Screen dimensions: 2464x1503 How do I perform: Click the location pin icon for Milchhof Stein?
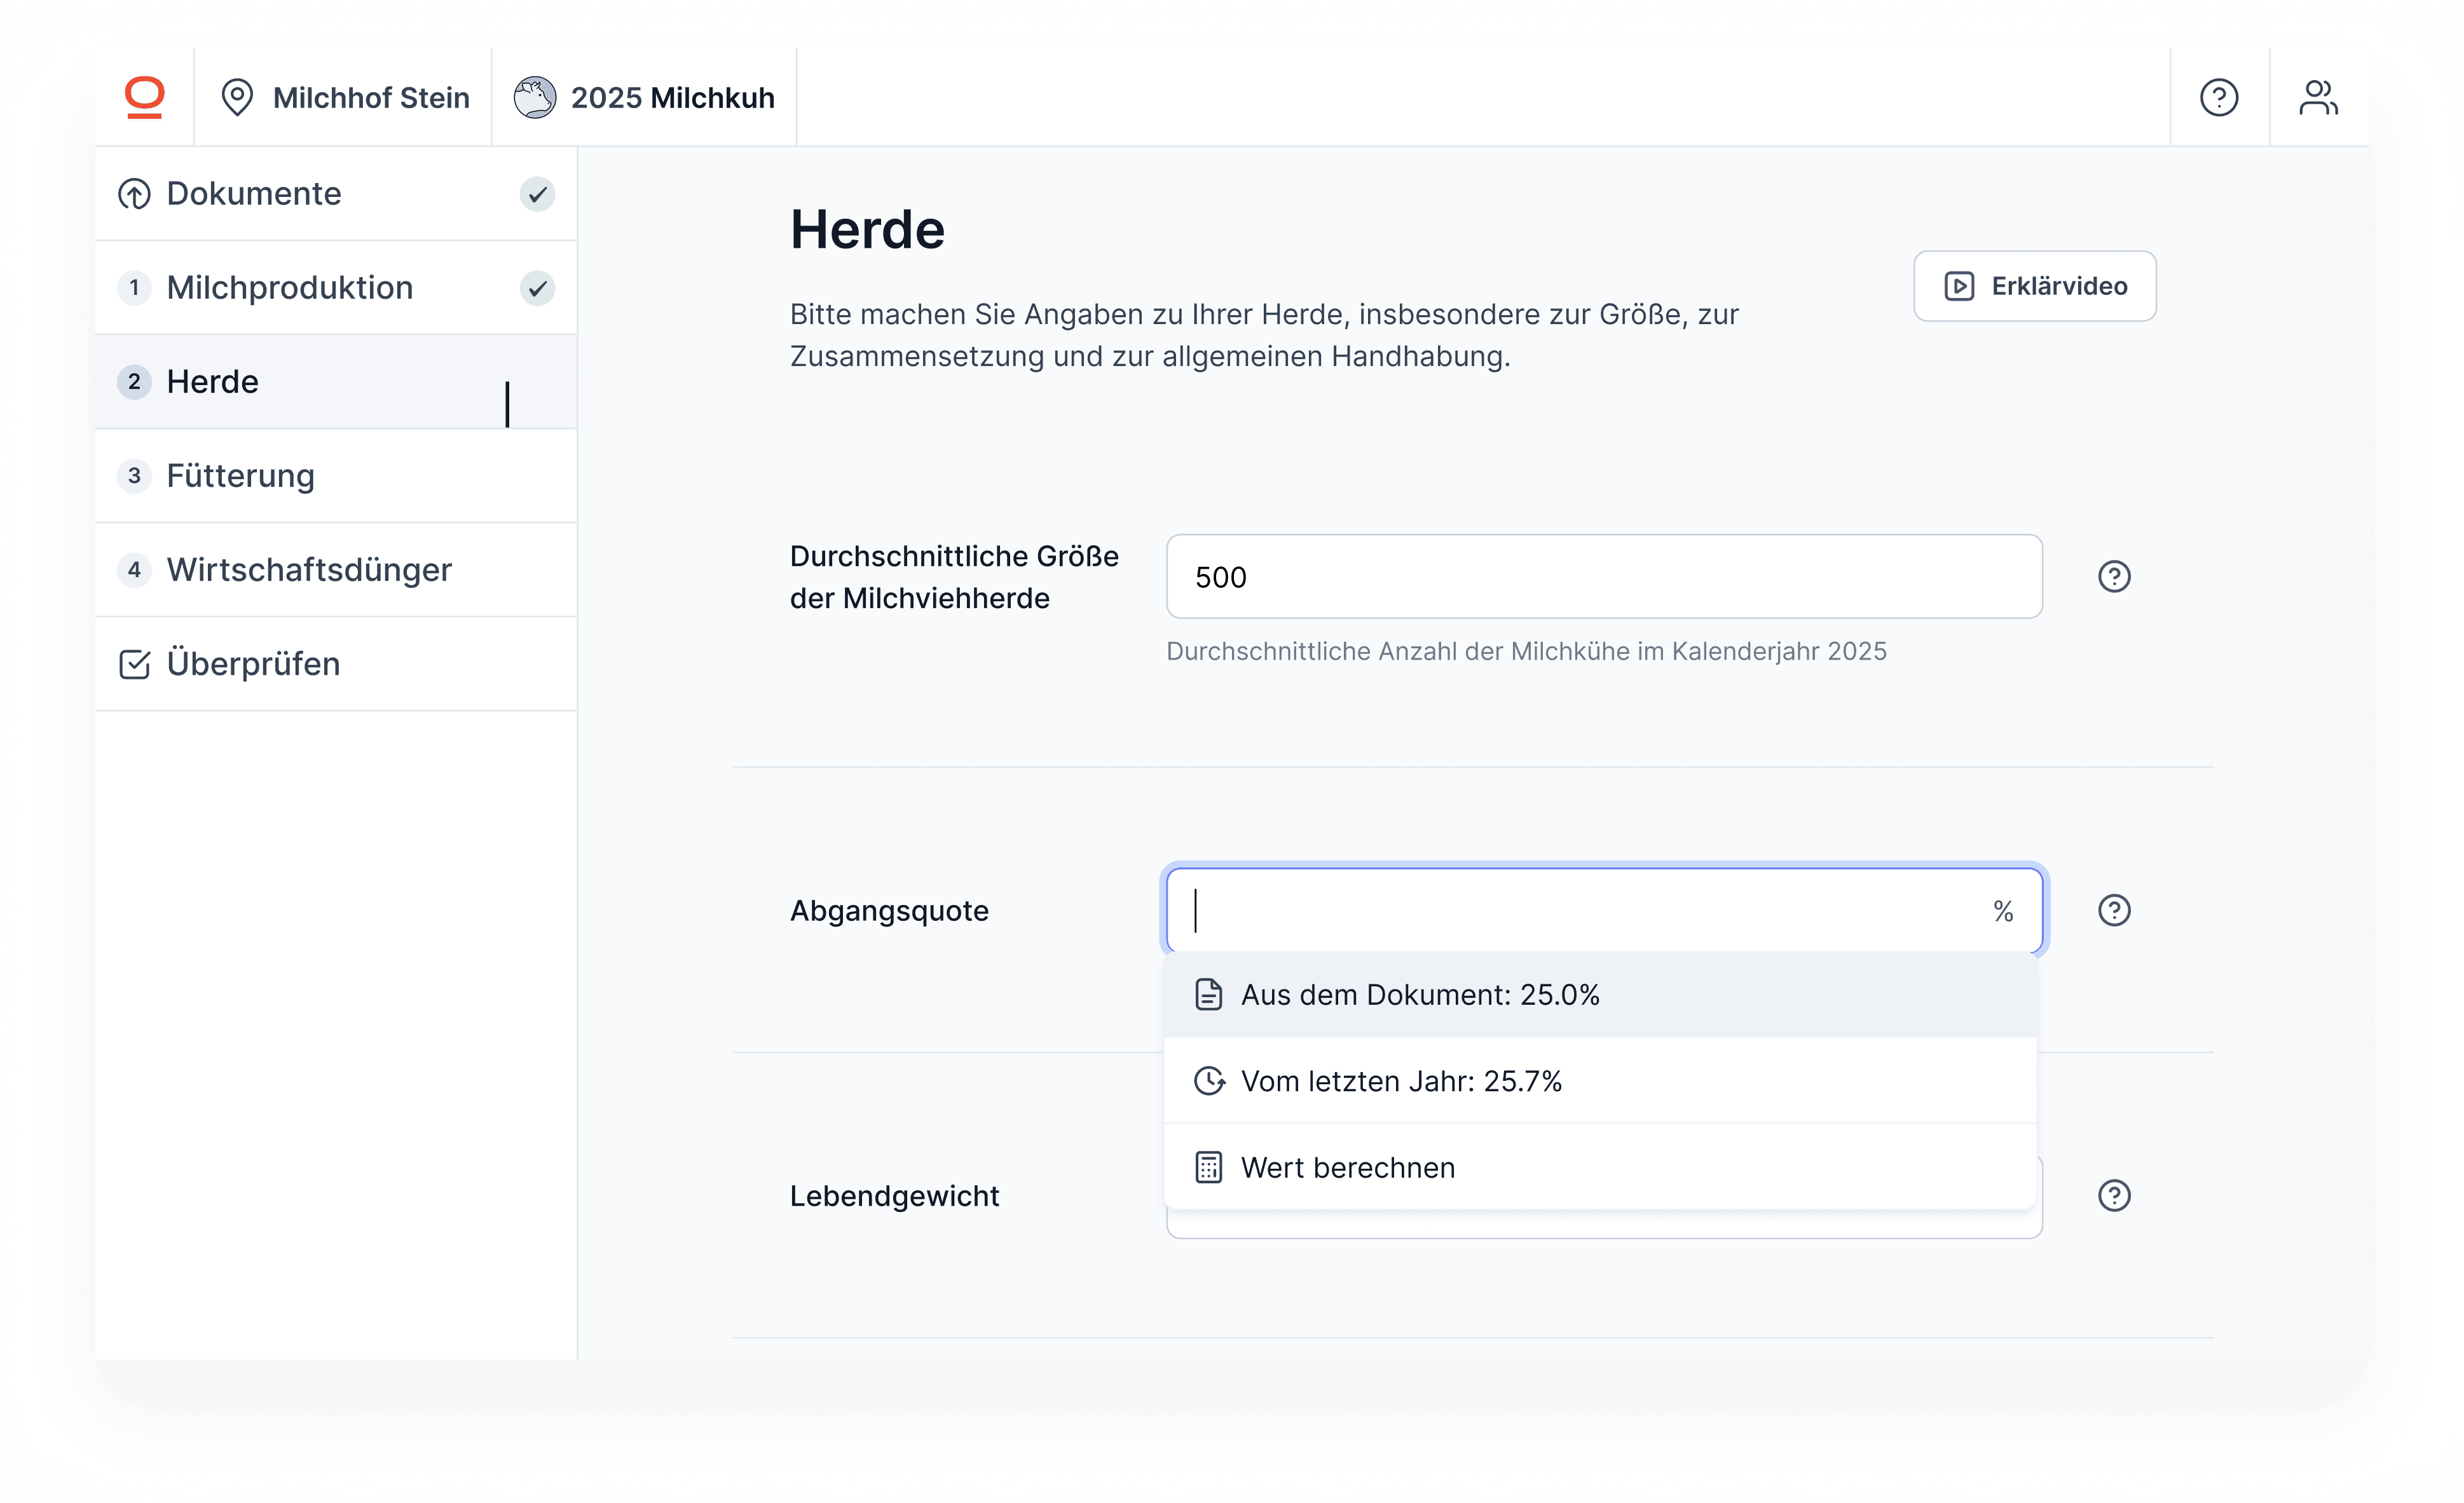[x=237, y=97]
